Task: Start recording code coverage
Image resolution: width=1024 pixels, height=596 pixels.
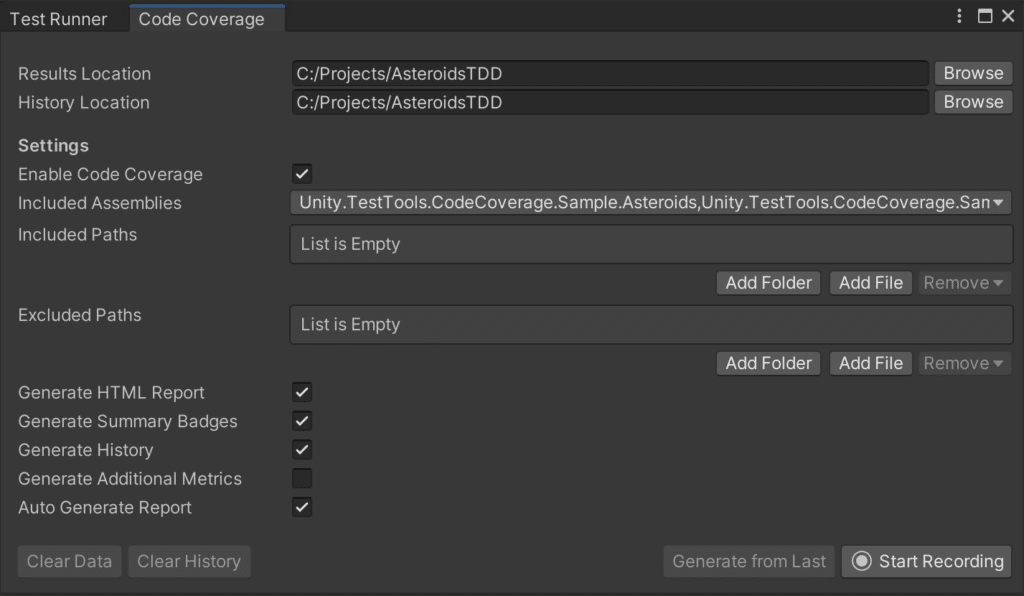Action: coord(930,561)
